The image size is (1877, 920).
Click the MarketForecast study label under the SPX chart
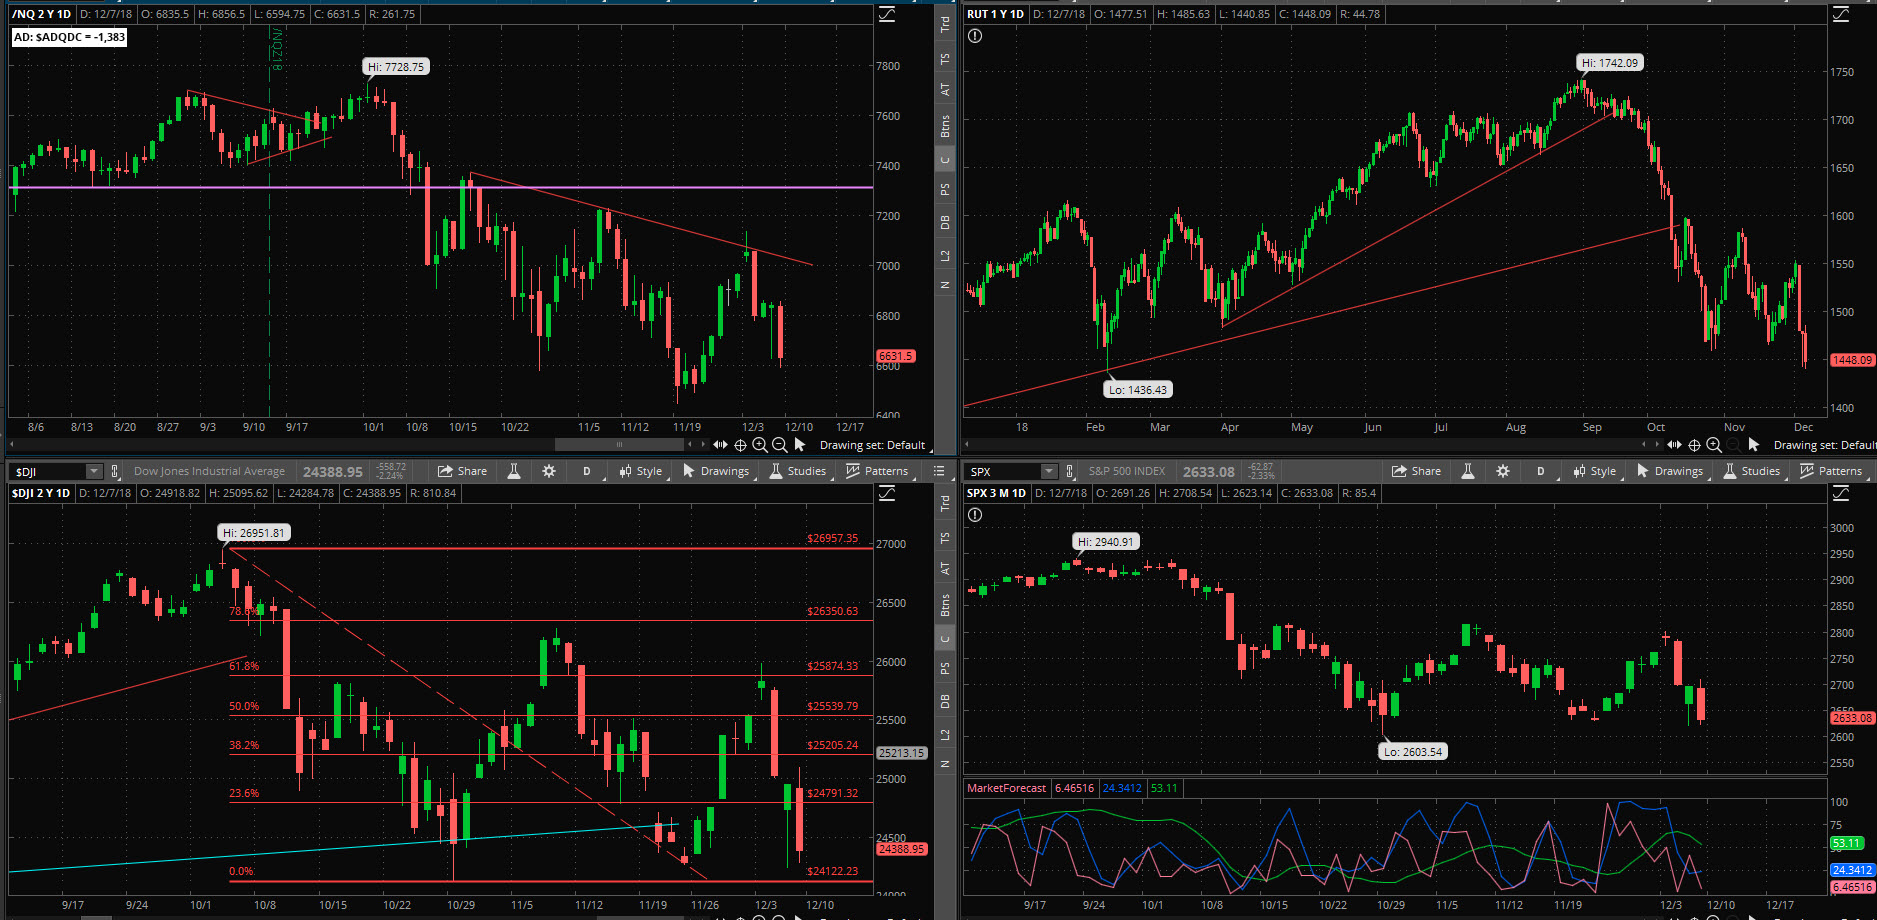tap(1006, 788)
